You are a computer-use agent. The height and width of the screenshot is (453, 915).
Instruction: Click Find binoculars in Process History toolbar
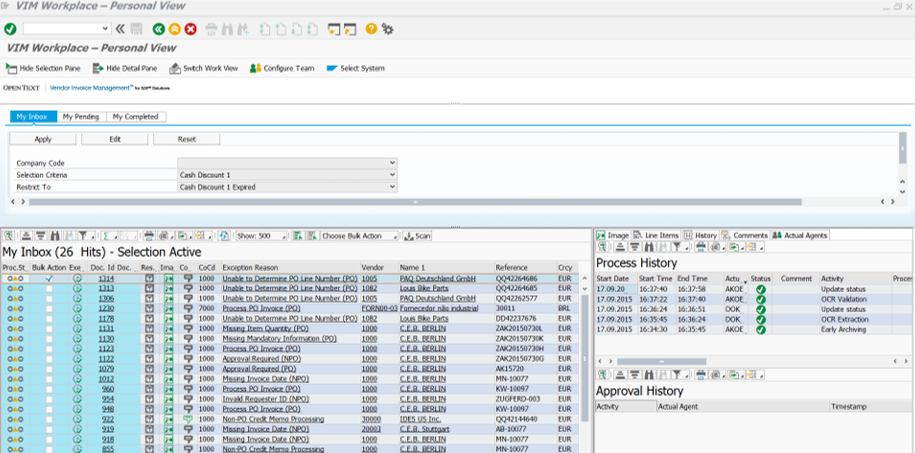[x=648, y=247]
